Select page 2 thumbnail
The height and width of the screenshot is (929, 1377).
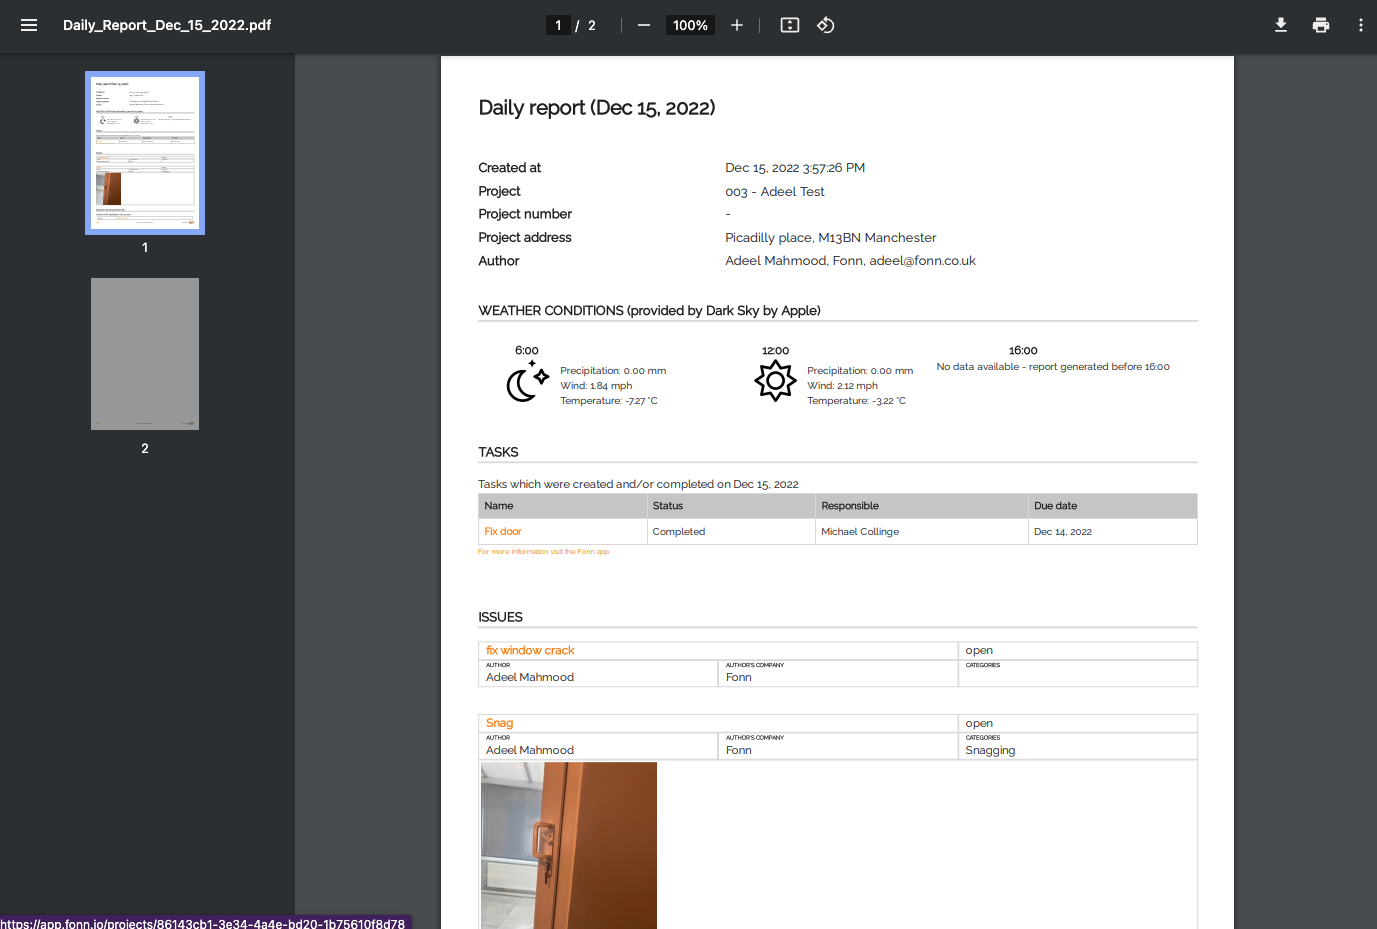click(145, 354)
